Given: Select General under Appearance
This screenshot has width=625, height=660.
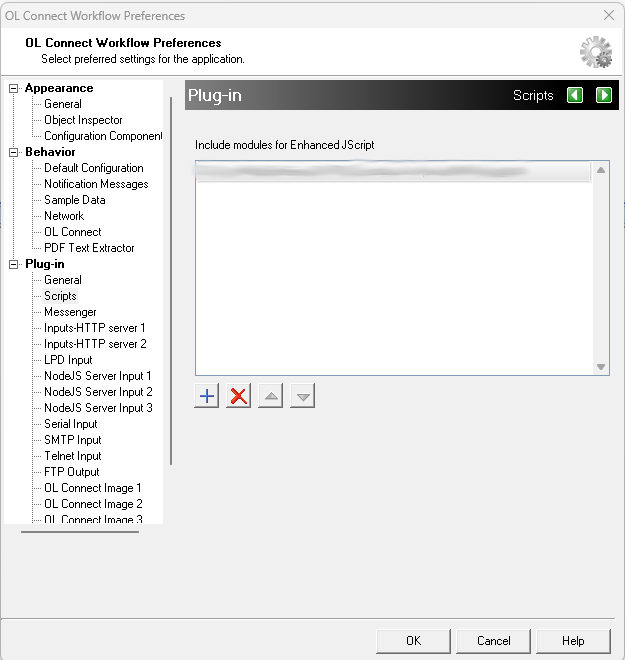Looking at the screenshot, I should [63, 104].
